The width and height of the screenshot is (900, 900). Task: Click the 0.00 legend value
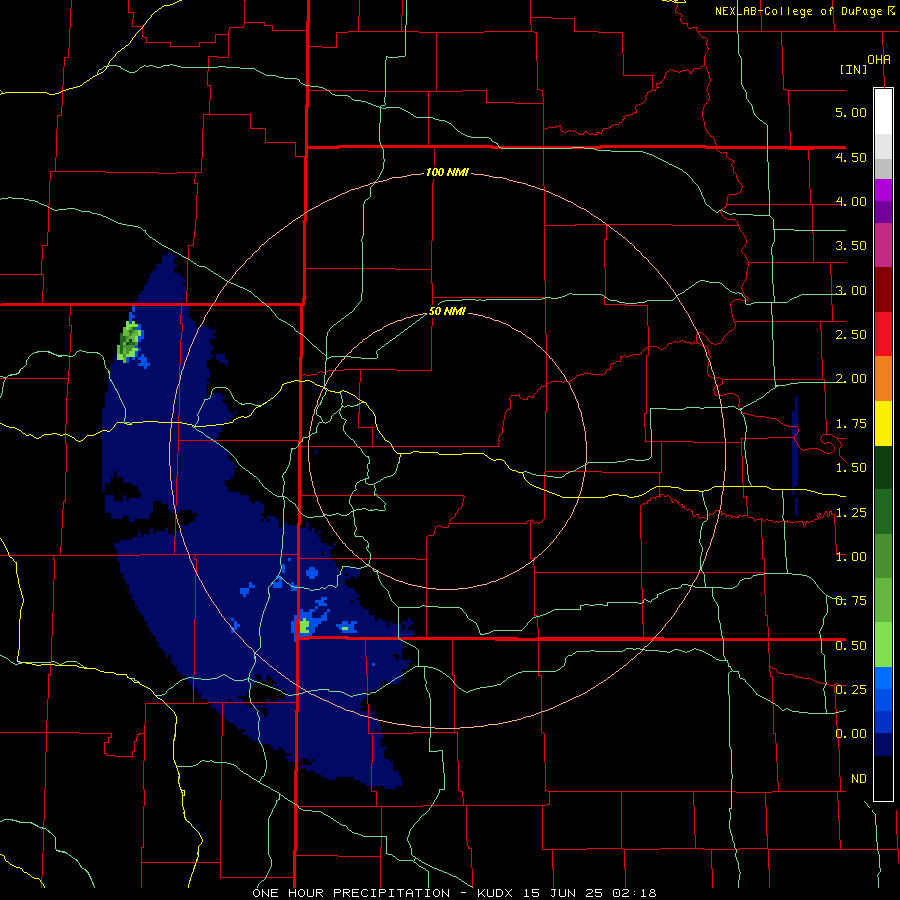coord(851,734)
